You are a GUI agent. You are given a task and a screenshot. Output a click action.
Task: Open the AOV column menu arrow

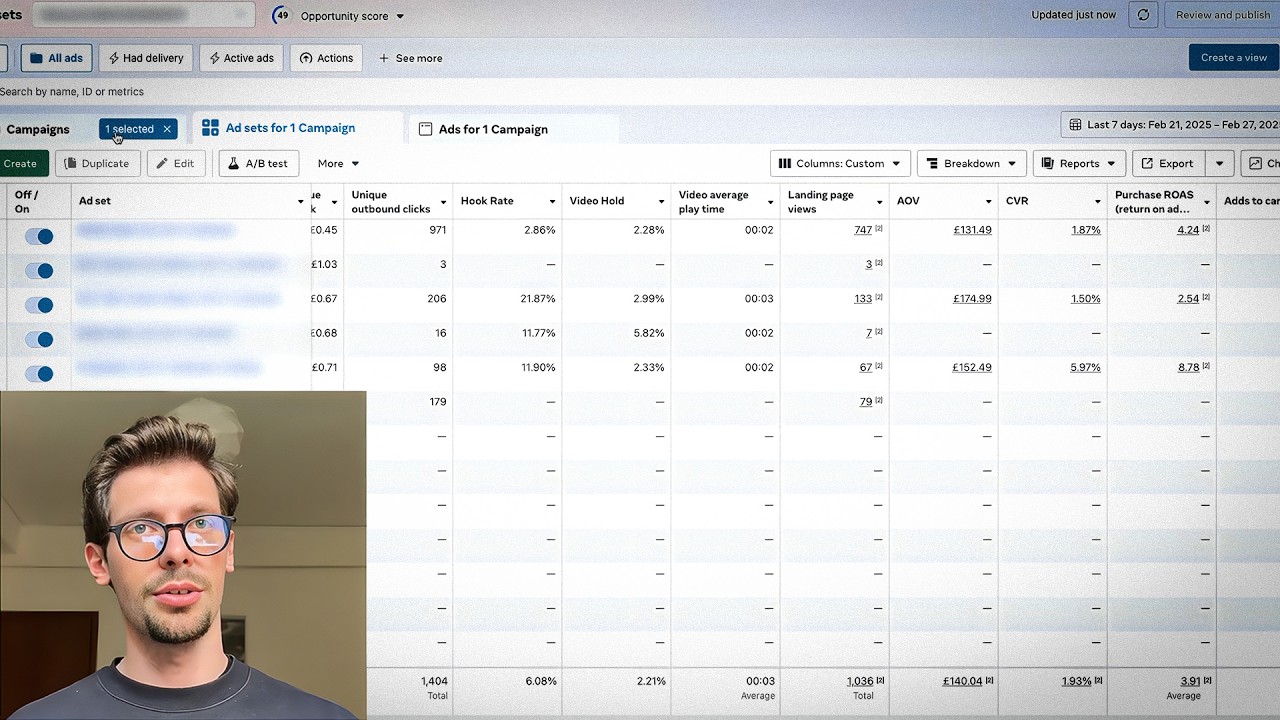click(x=988, y=202)
